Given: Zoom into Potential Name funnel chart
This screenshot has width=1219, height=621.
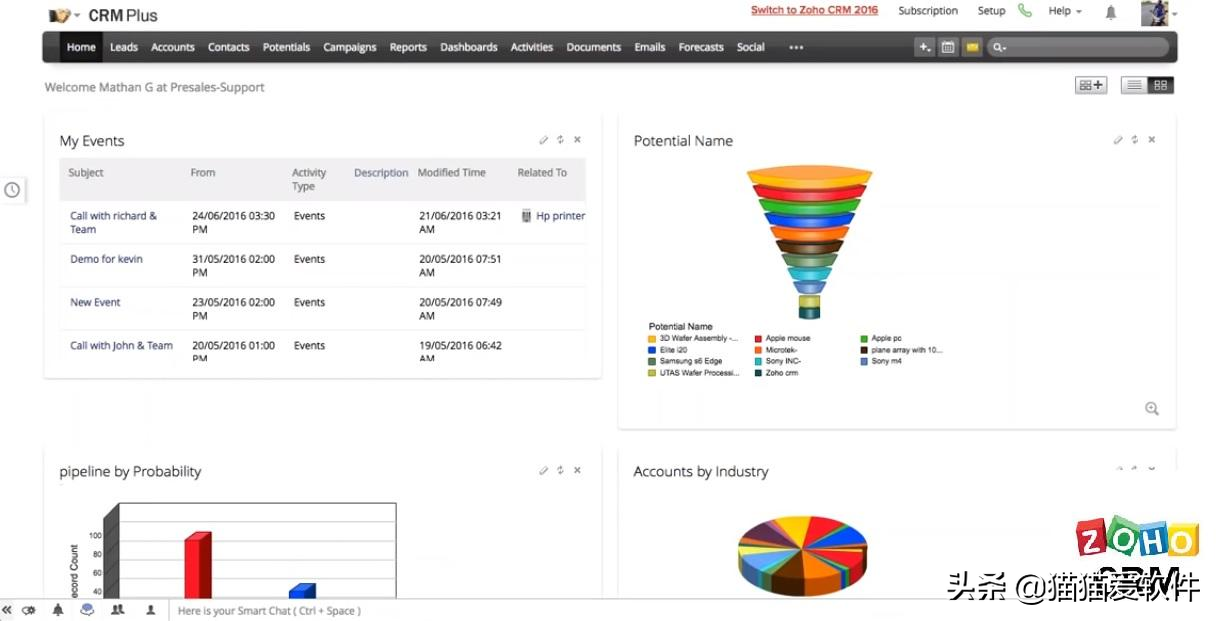Looking at the screenshot, I should [x=1152, y=408].
